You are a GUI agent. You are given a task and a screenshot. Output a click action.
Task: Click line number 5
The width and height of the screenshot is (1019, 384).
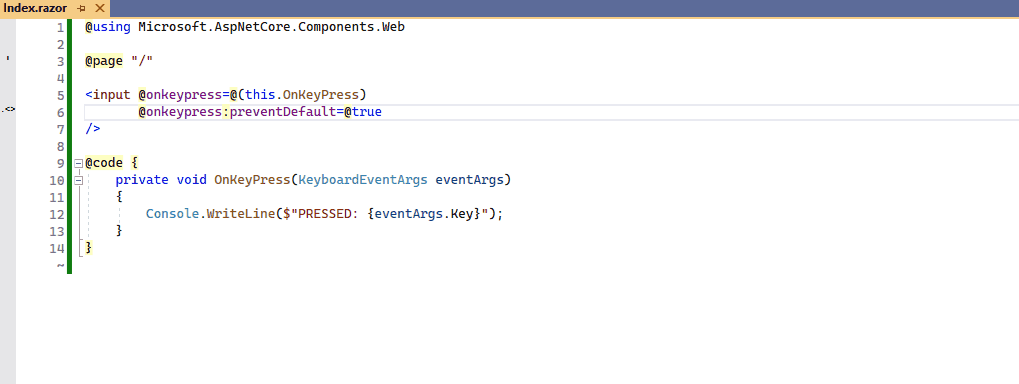click(61, 95)
